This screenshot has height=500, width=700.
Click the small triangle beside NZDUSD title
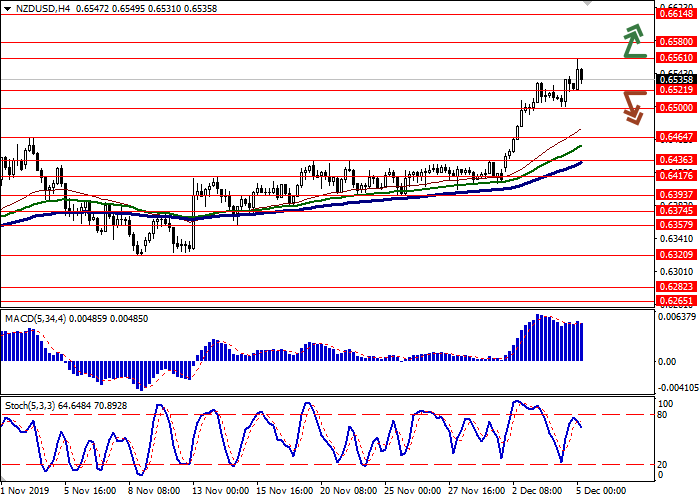pyautogui.click(x=6, y=7)
